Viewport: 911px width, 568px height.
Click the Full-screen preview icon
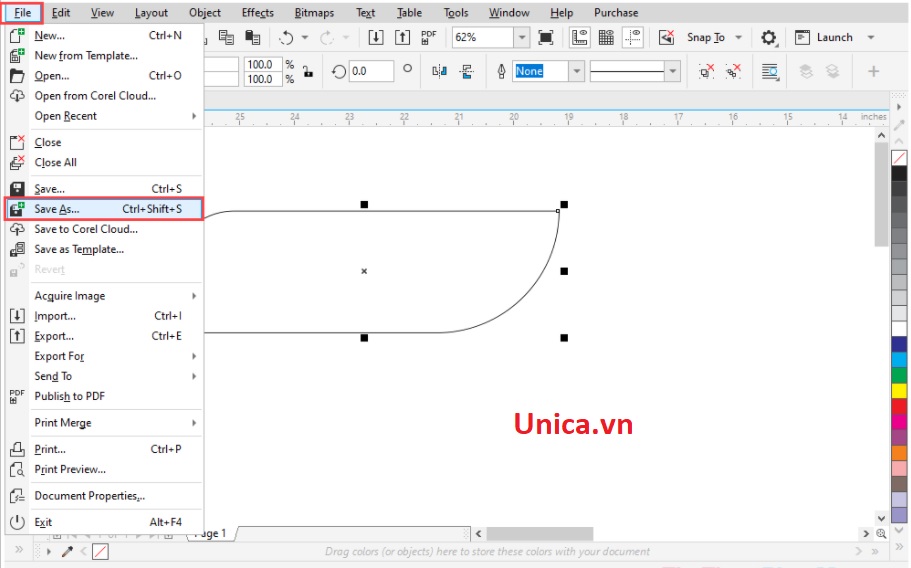coord(546,38)
